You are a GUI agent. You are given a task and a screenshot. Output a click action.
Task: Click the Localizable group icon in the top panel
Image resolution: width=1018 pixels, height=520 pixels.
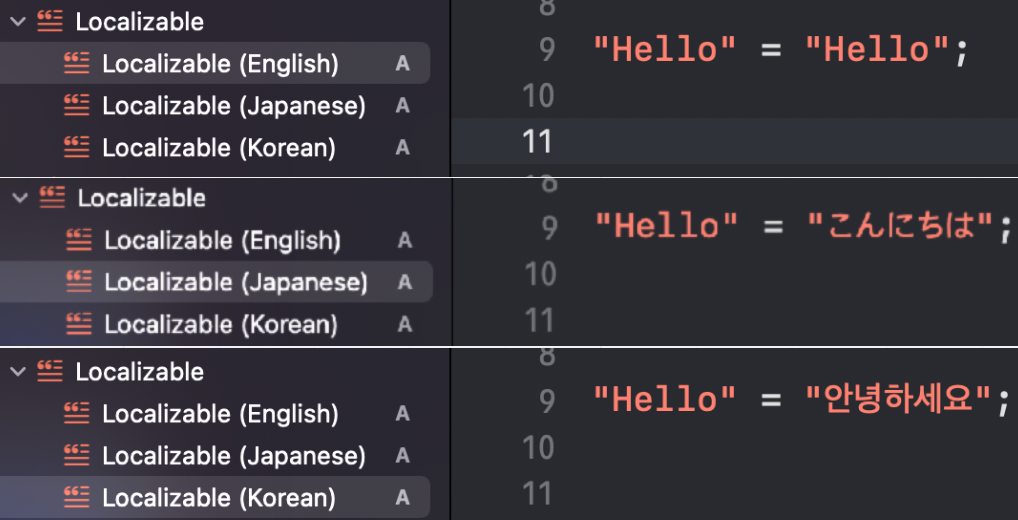click(49, 22)
